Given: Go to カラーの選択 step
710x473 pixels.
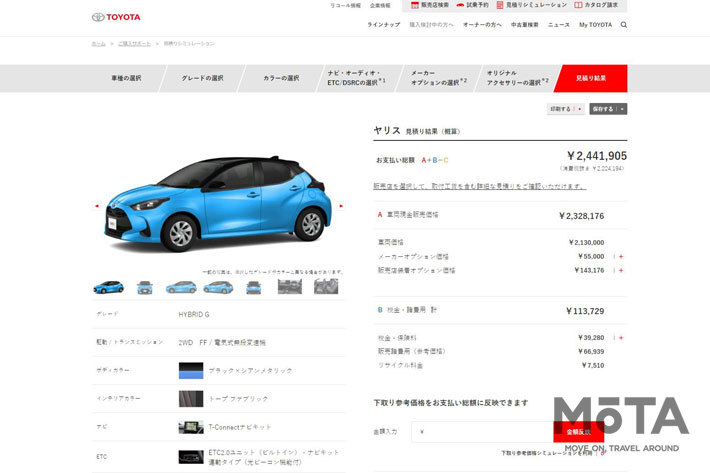Looking at the screenshot, I should coord(281,78).
